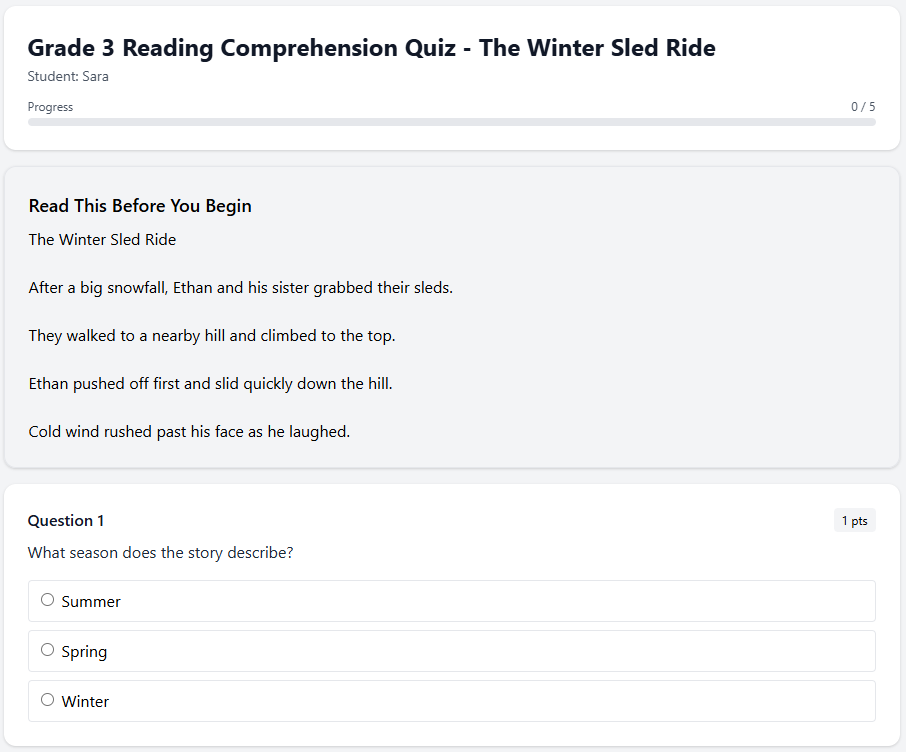Click the "Progress" label

pos(50,106)
